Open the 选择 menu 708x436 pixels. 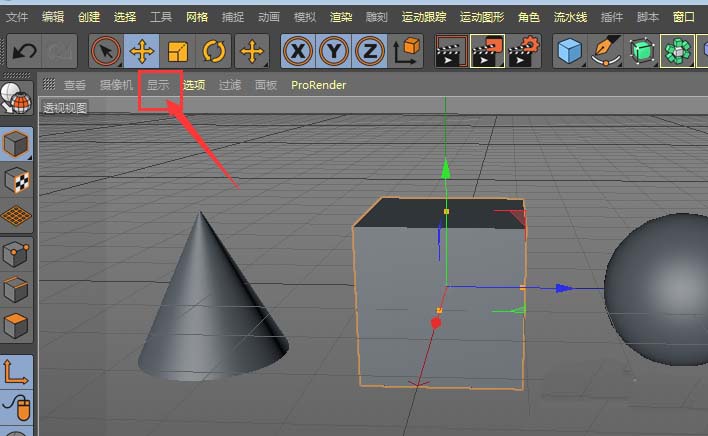[x=125, y=17]
